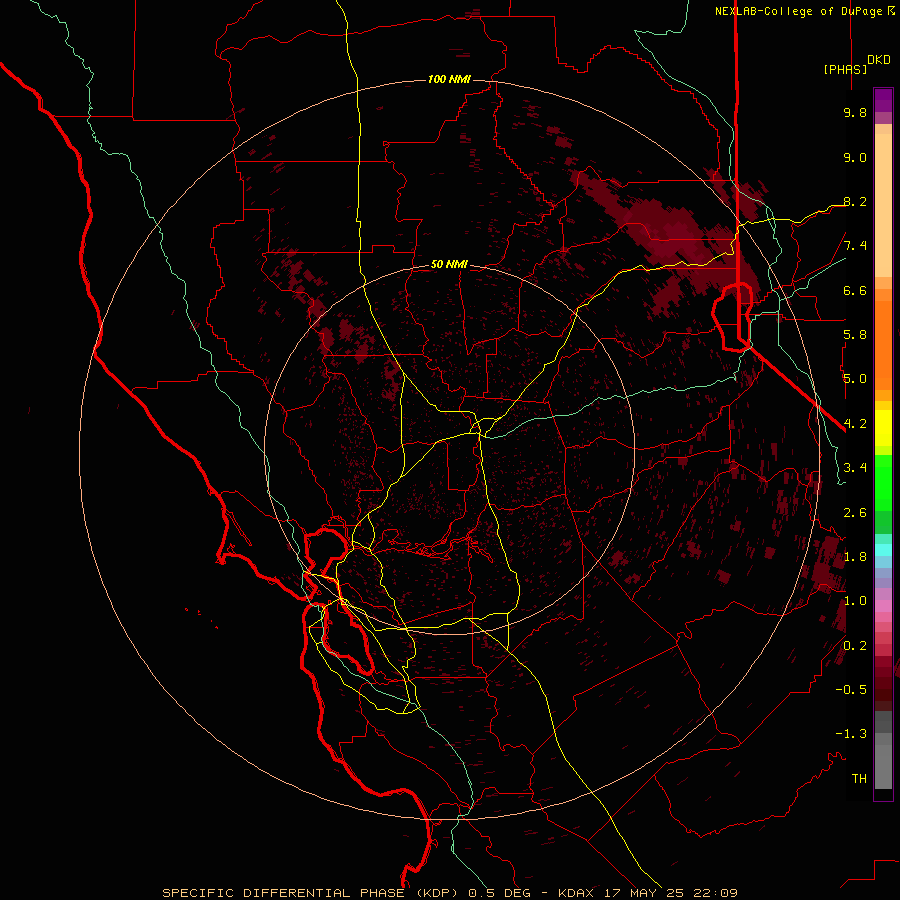Click the 3.4 value on the color scale
Image resolution: width=900 pixels, height=900 pixels.
[855, 468]
